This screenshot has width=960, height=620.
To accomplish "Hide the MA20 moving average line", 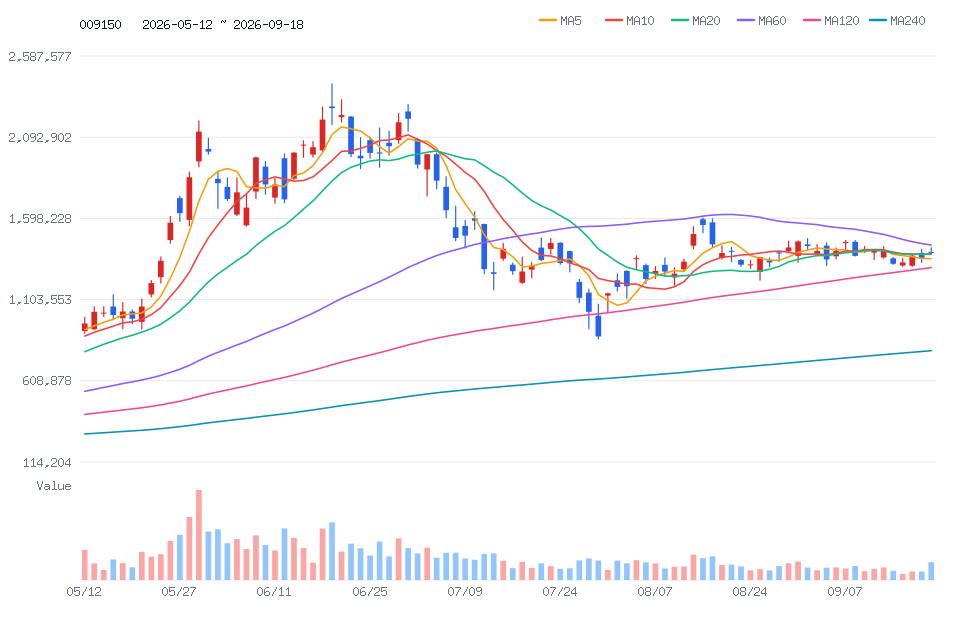I will pyautogui.click(x=696, y=21).
